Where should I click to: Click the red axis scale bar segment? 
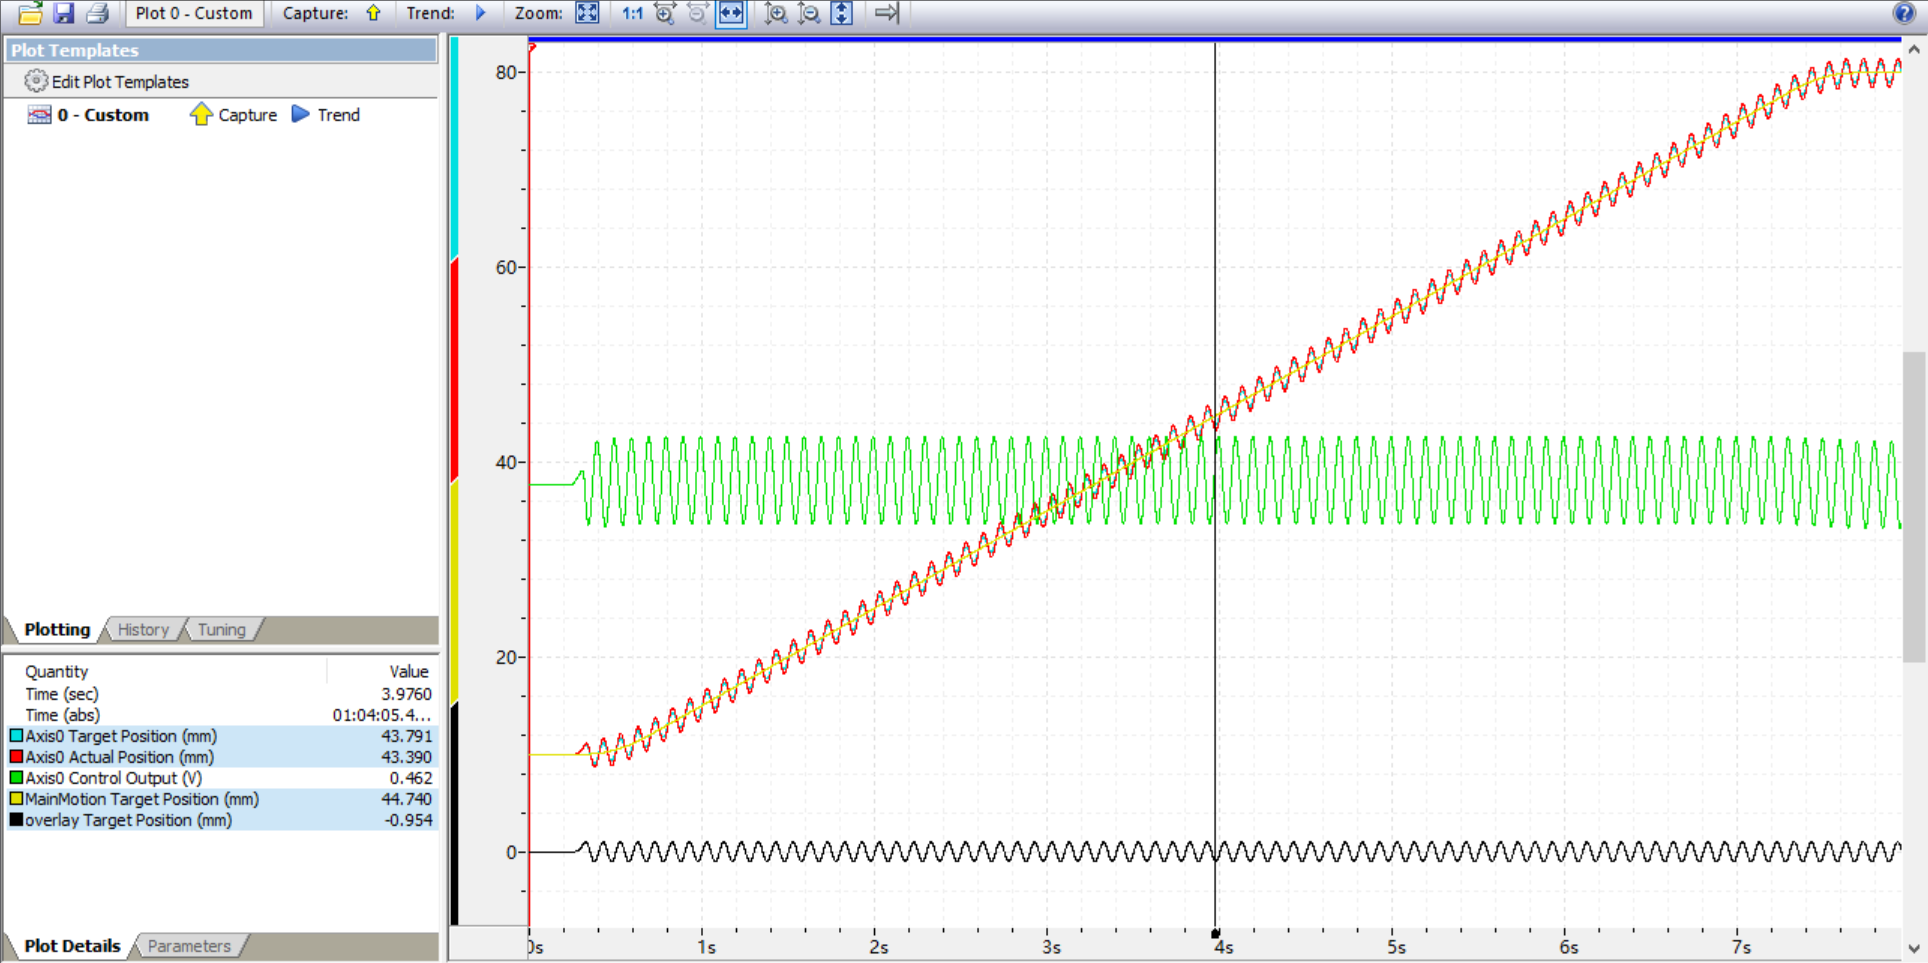pyautogui.click(x=454, y=371)
